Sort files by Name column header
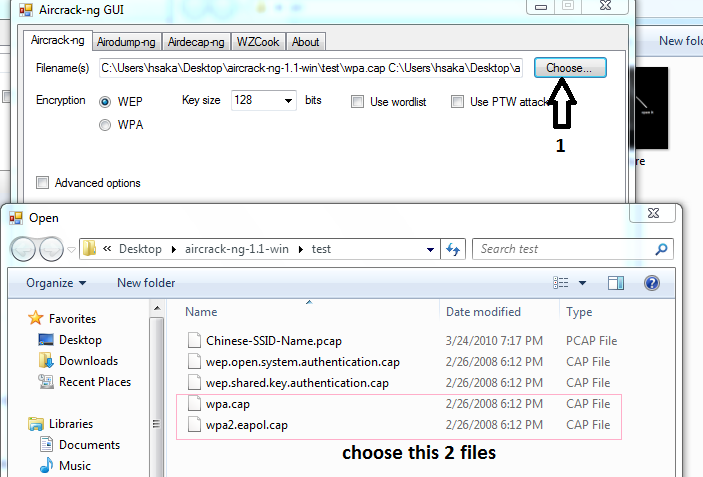 [201, 312]
